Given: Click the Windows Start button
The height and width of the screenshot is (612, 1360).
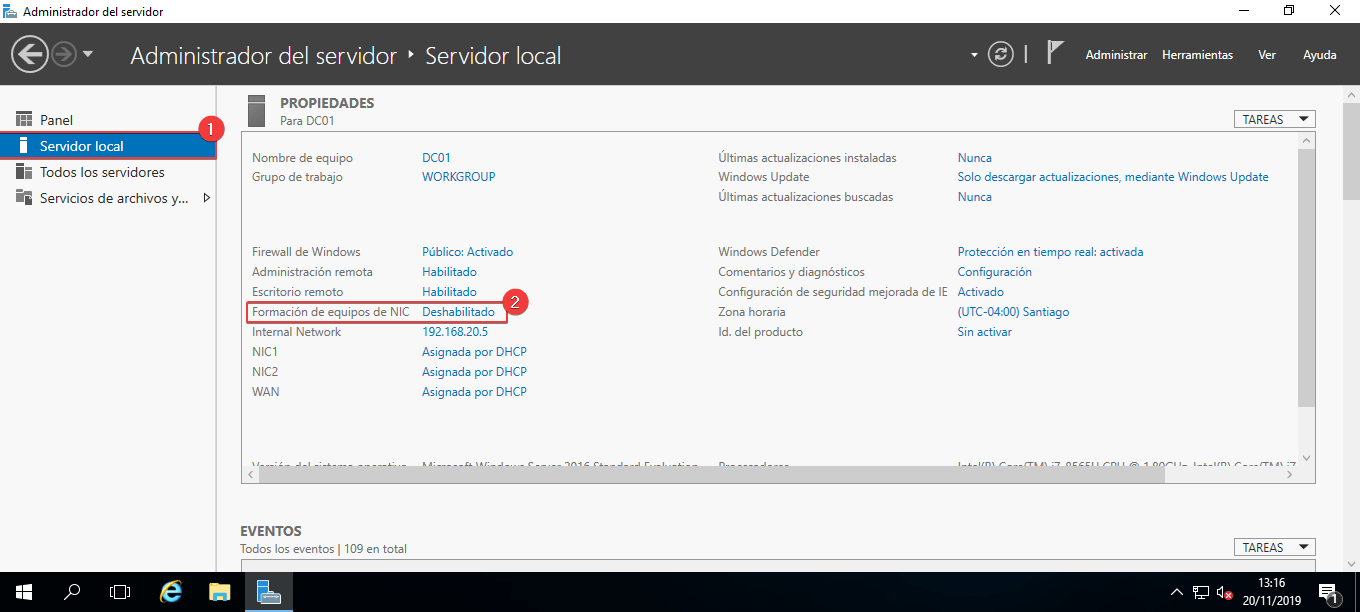Looking at the screenshot, I should 22,591.
